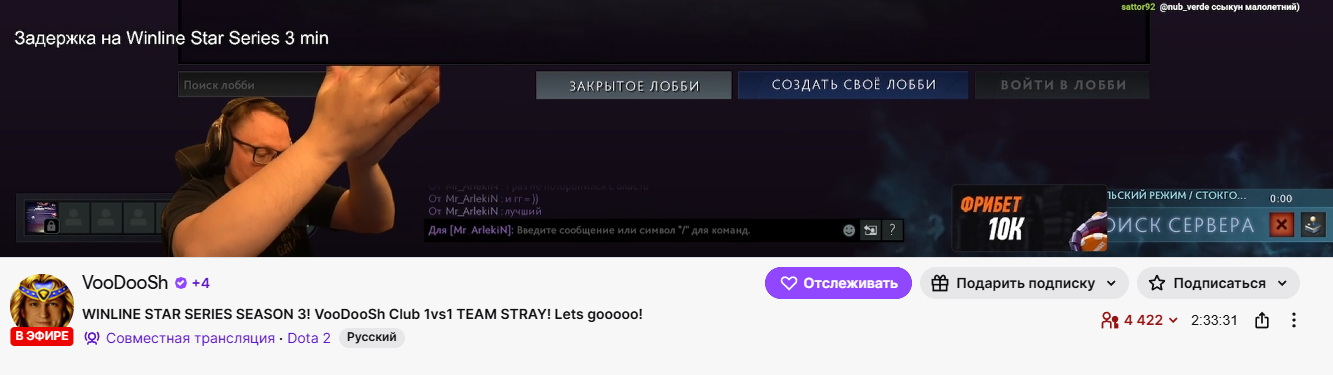Click the red X cancel search button
The height and width of the screenshot is (375, 1333).
tap(1281, 224)
